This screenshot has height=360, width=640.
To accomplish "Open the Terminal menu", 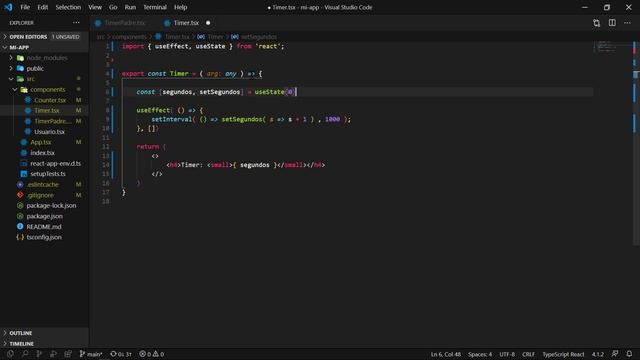I will (155, 7).
